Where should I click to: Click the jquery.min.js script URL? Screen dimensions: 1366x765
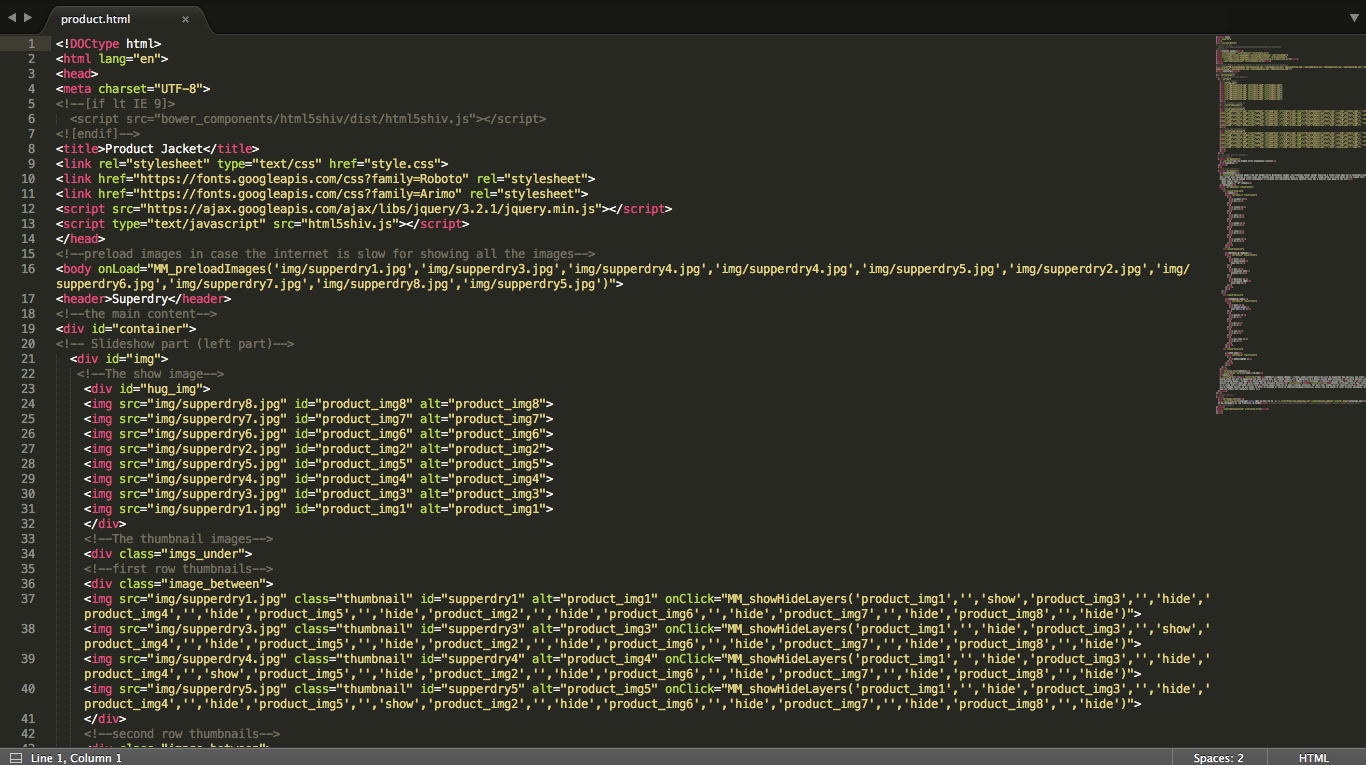point(371,209)
